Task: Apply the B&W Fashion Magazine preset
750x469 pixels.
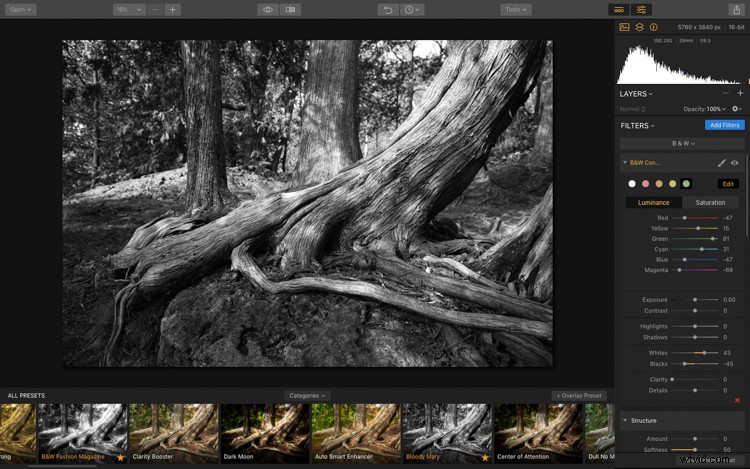Action: coord(83,434)
